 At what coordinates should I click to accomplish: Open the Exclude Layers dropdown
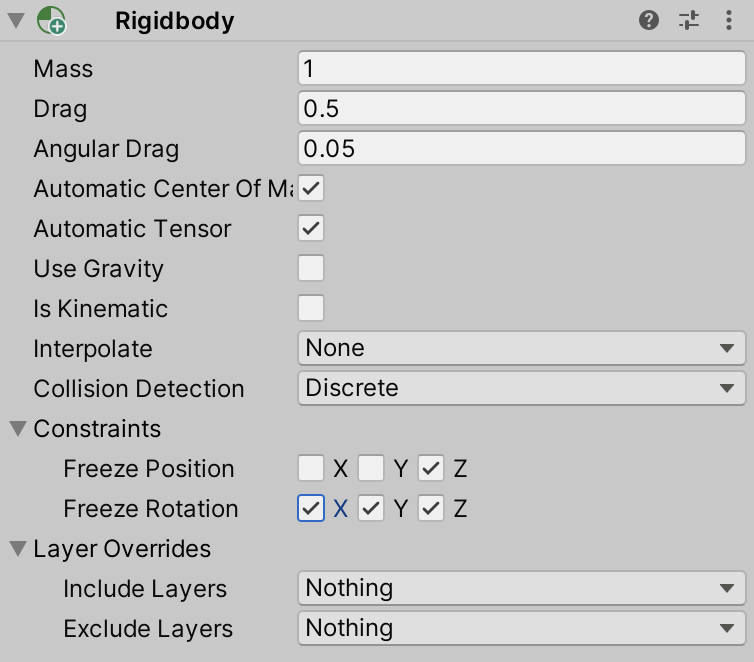[x=521, y=628]
